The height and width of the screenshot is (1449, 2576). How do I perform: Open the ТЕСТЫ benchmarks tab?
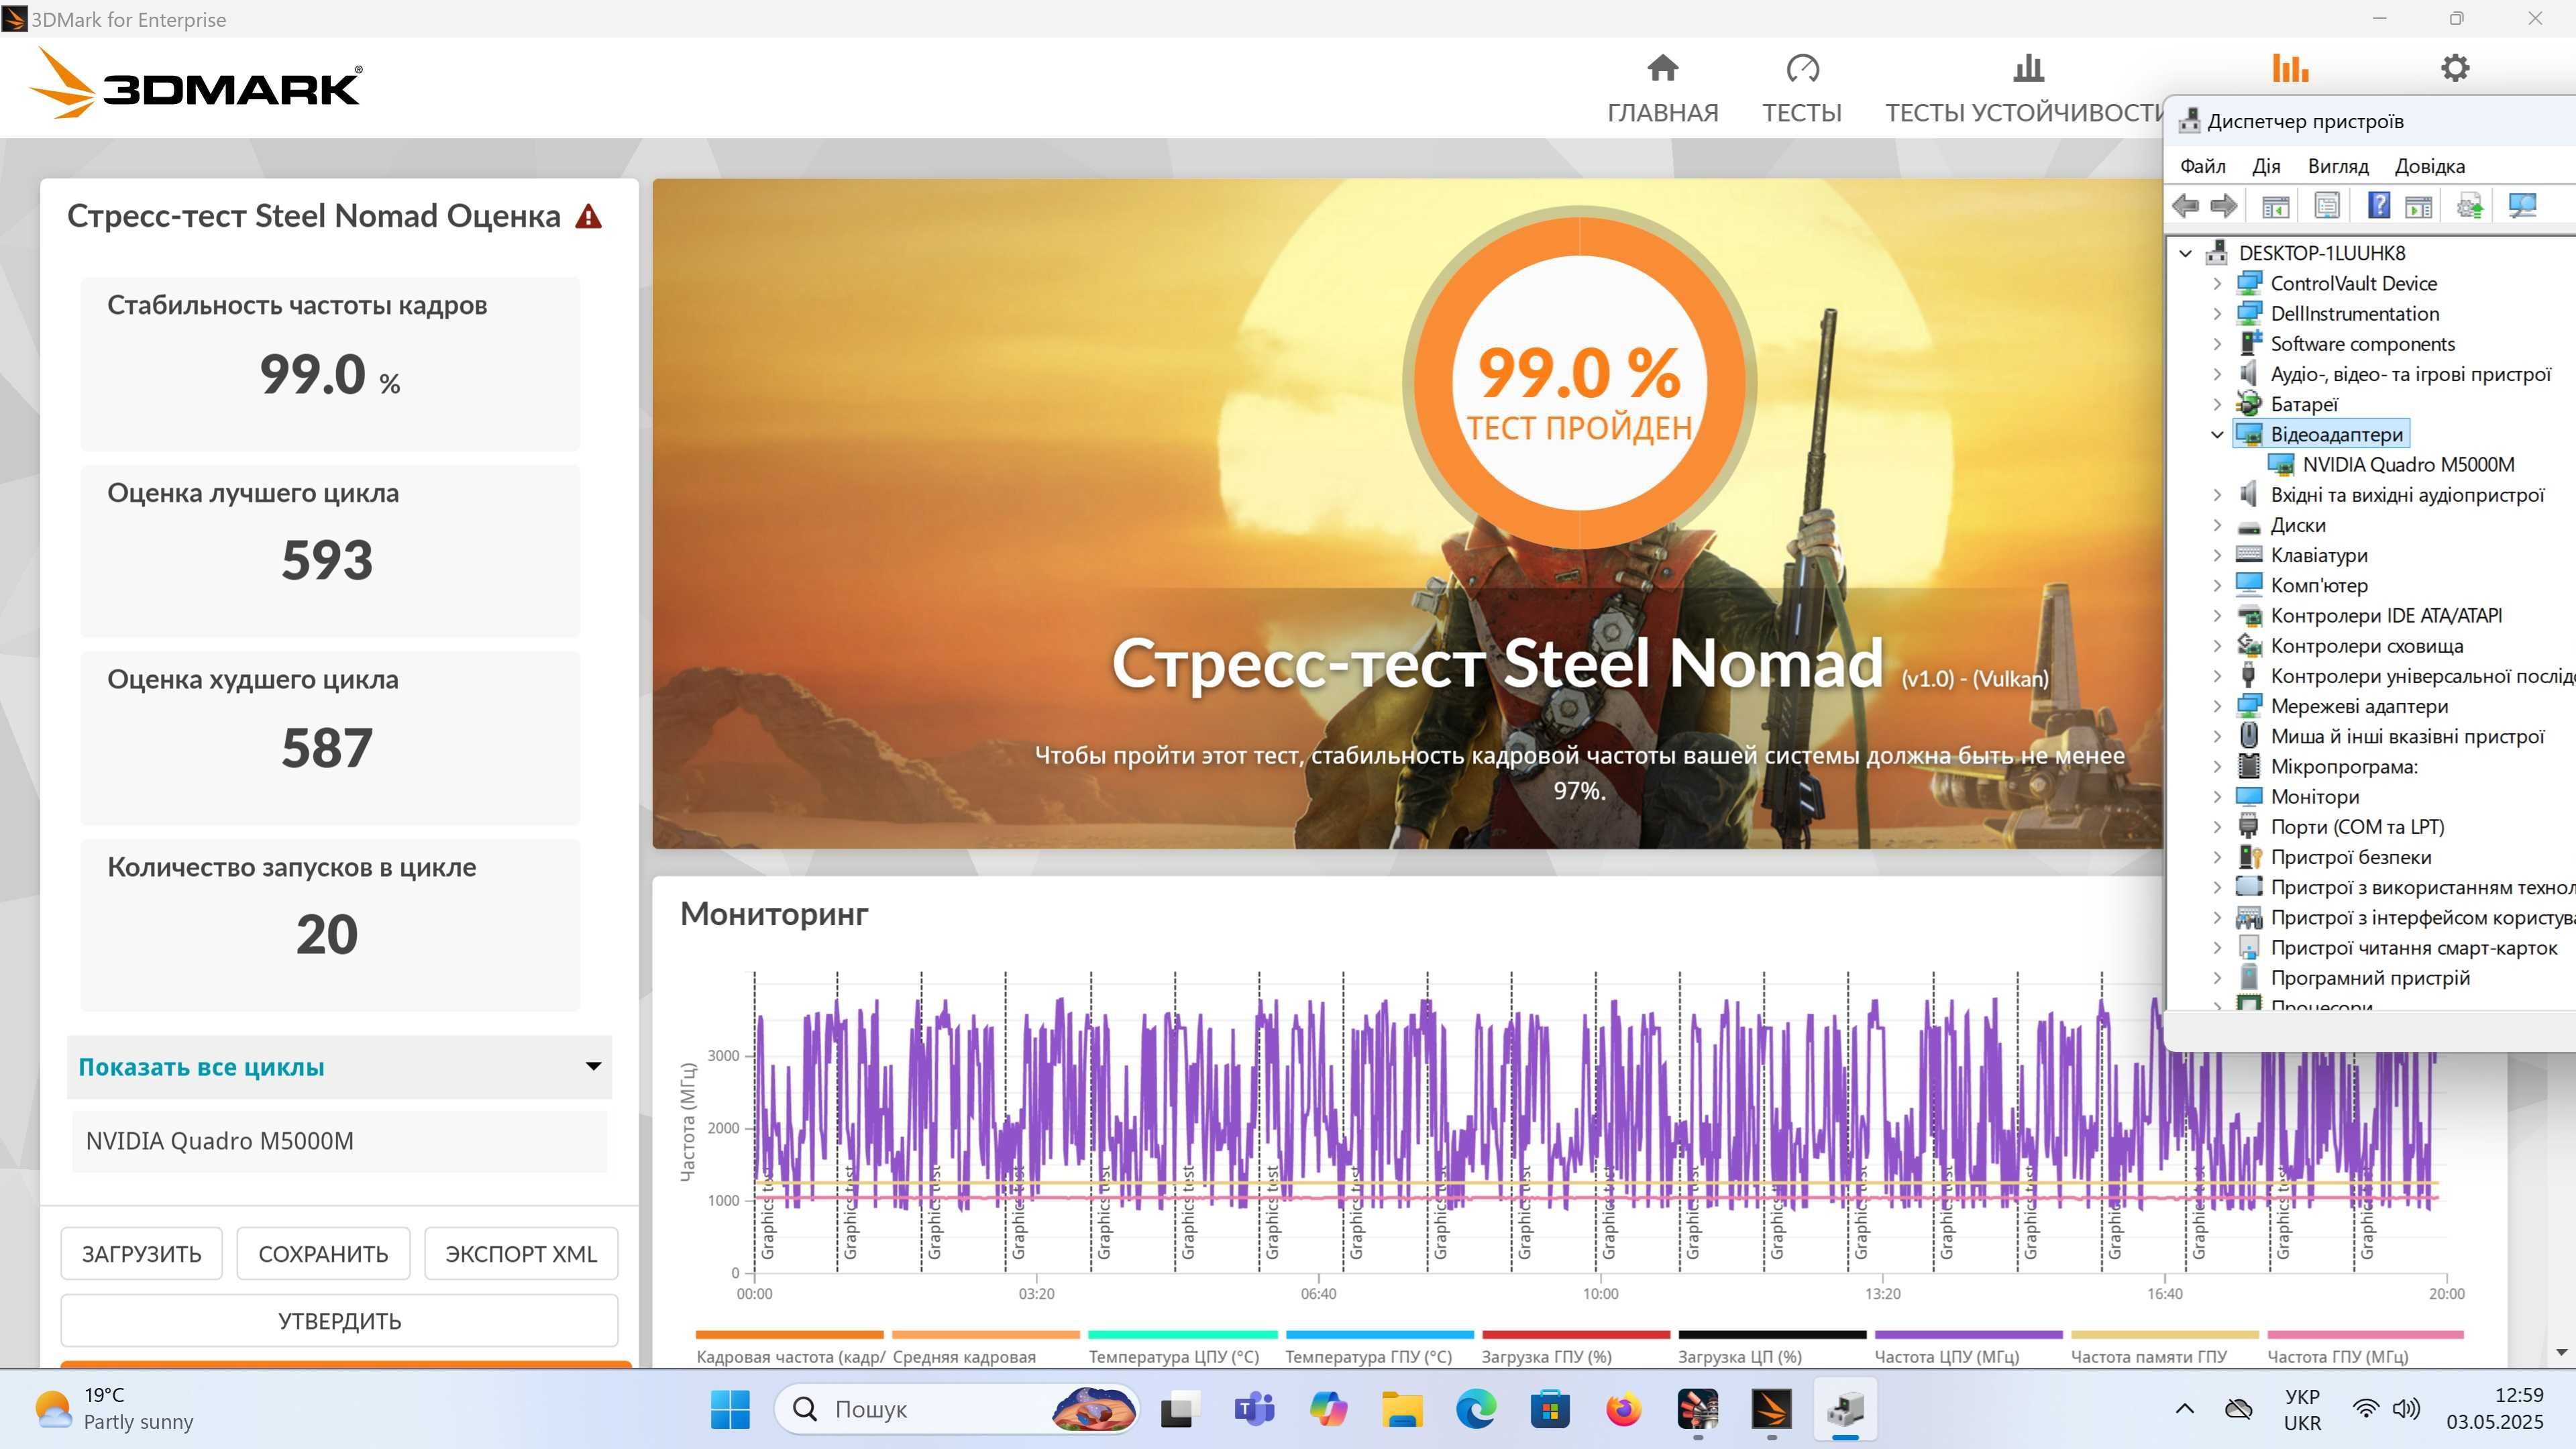click(x=1802, y=89)
